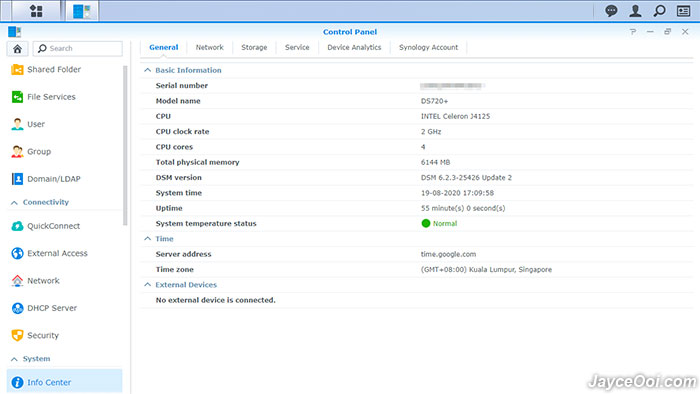Open External Access settings
Screen dimensions: 700x394
pyautogui.click(x=57, y=253)
